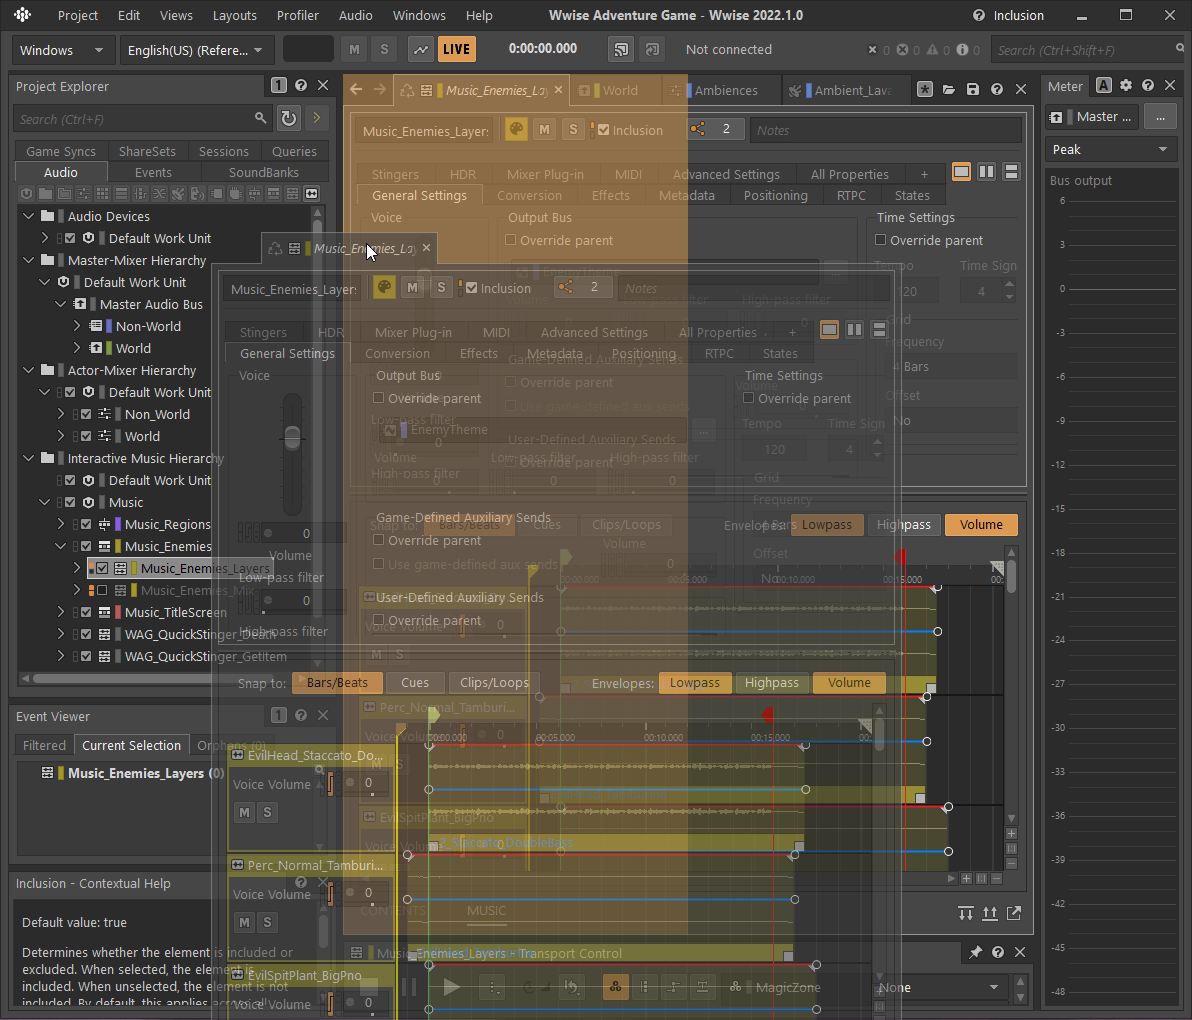Go back with the left arrow in the editor tab bar
The height and width of the screenshot is (1020, 1192).
pyautogui.click(x=356, y=90)
